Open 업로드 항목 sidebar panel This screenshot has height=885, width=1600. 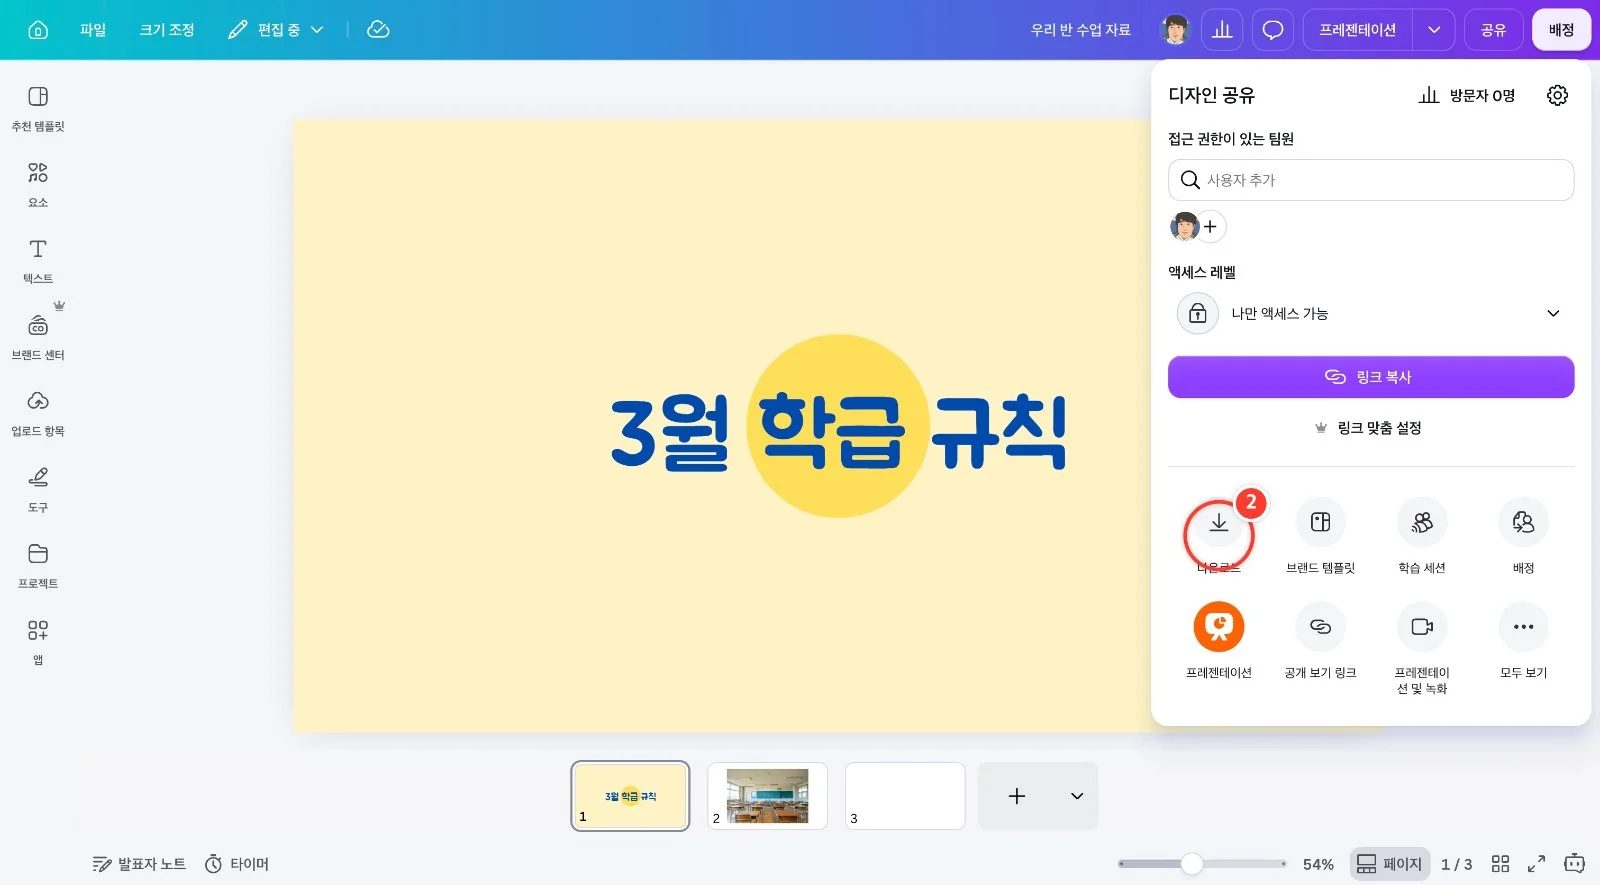click(38, 413)
